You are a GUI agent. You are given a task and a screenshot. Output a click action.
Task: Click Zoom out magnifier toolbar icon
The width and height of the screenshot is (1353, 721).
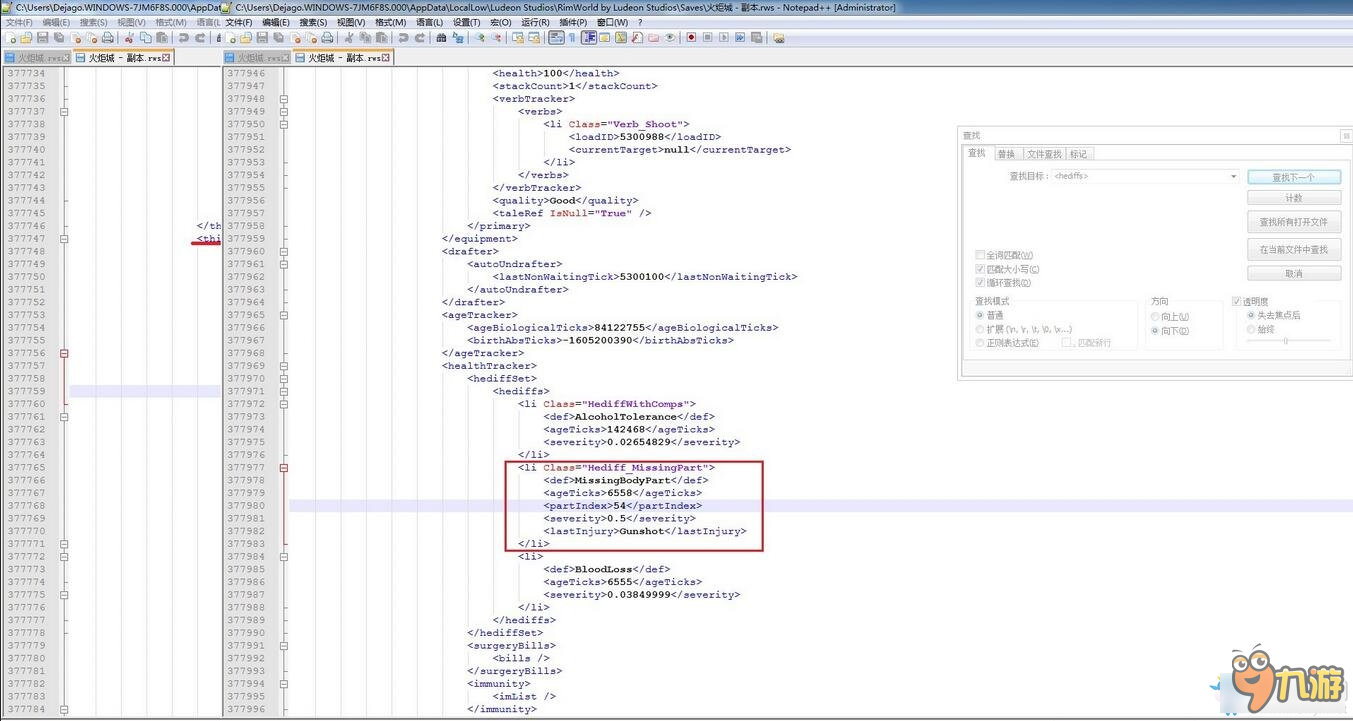coord(496,38)
